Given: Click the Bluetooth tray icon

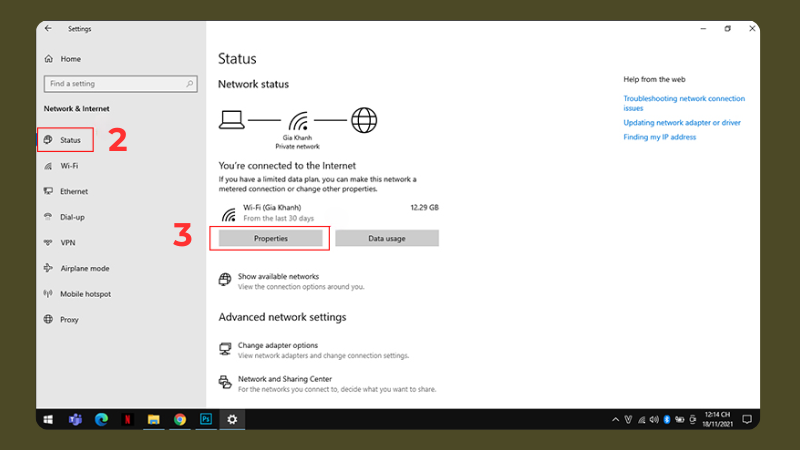Looking at the screenshot, I should tap(667, 420).
